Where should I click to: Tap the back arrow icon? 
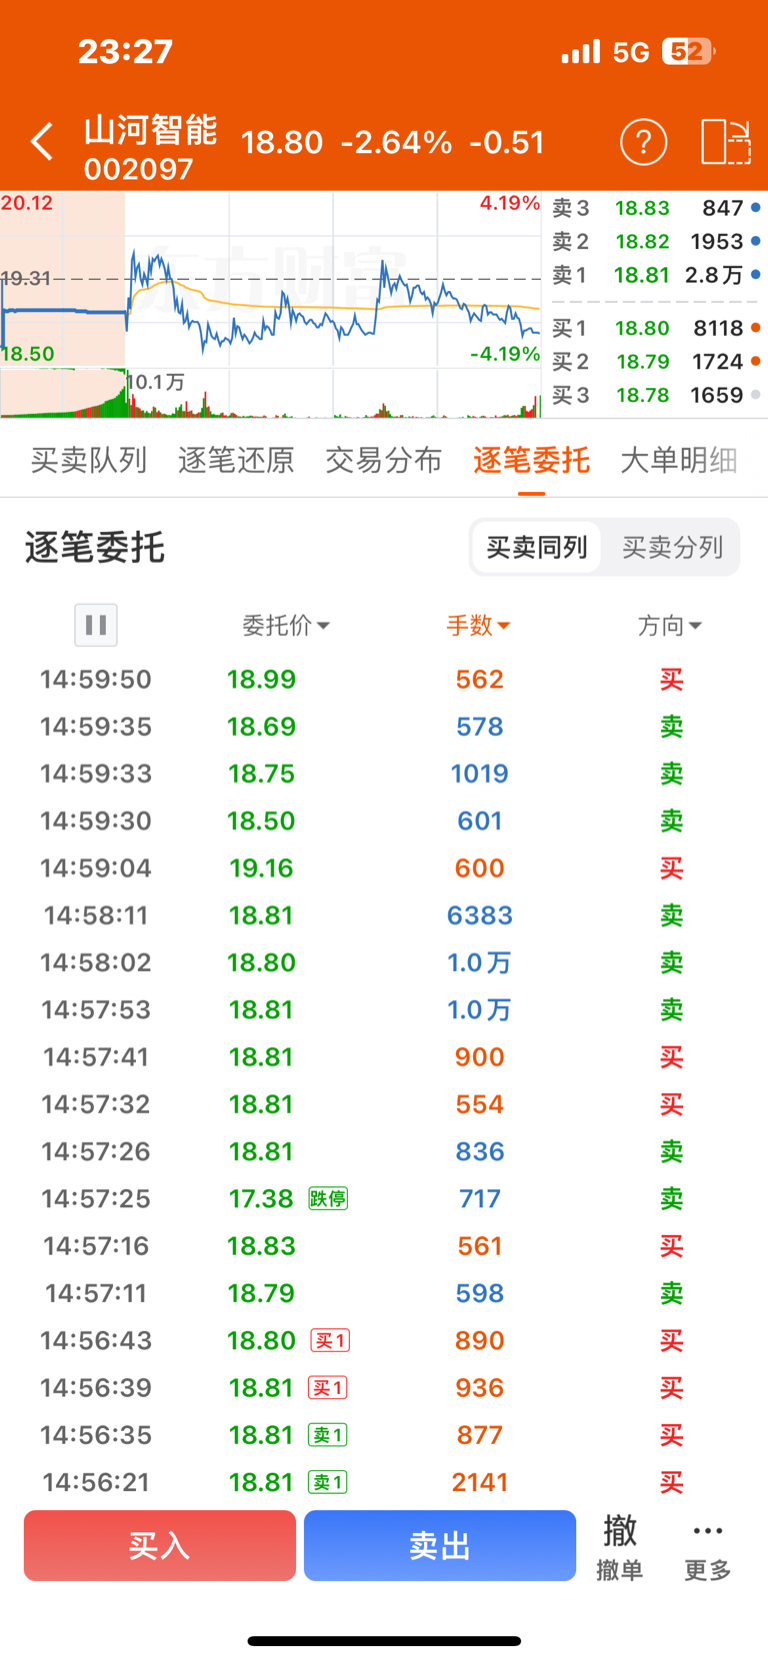(x=42, y=142)
